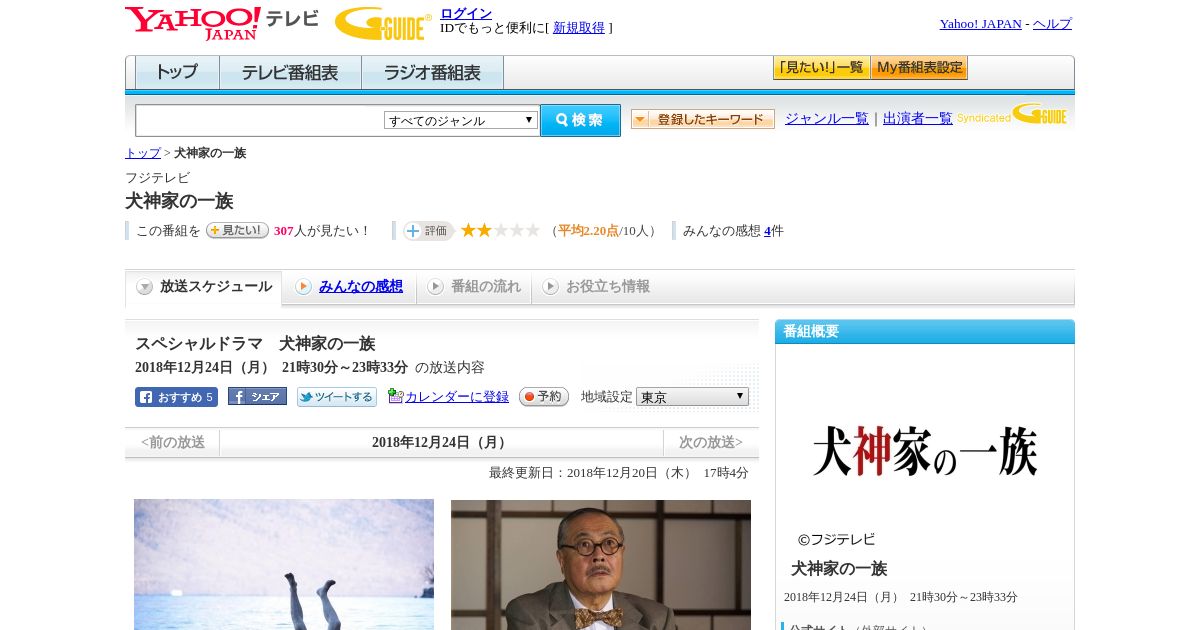
Task: Click the 犬神家の一族 title logo image
Action: click(x=925, y=451)
